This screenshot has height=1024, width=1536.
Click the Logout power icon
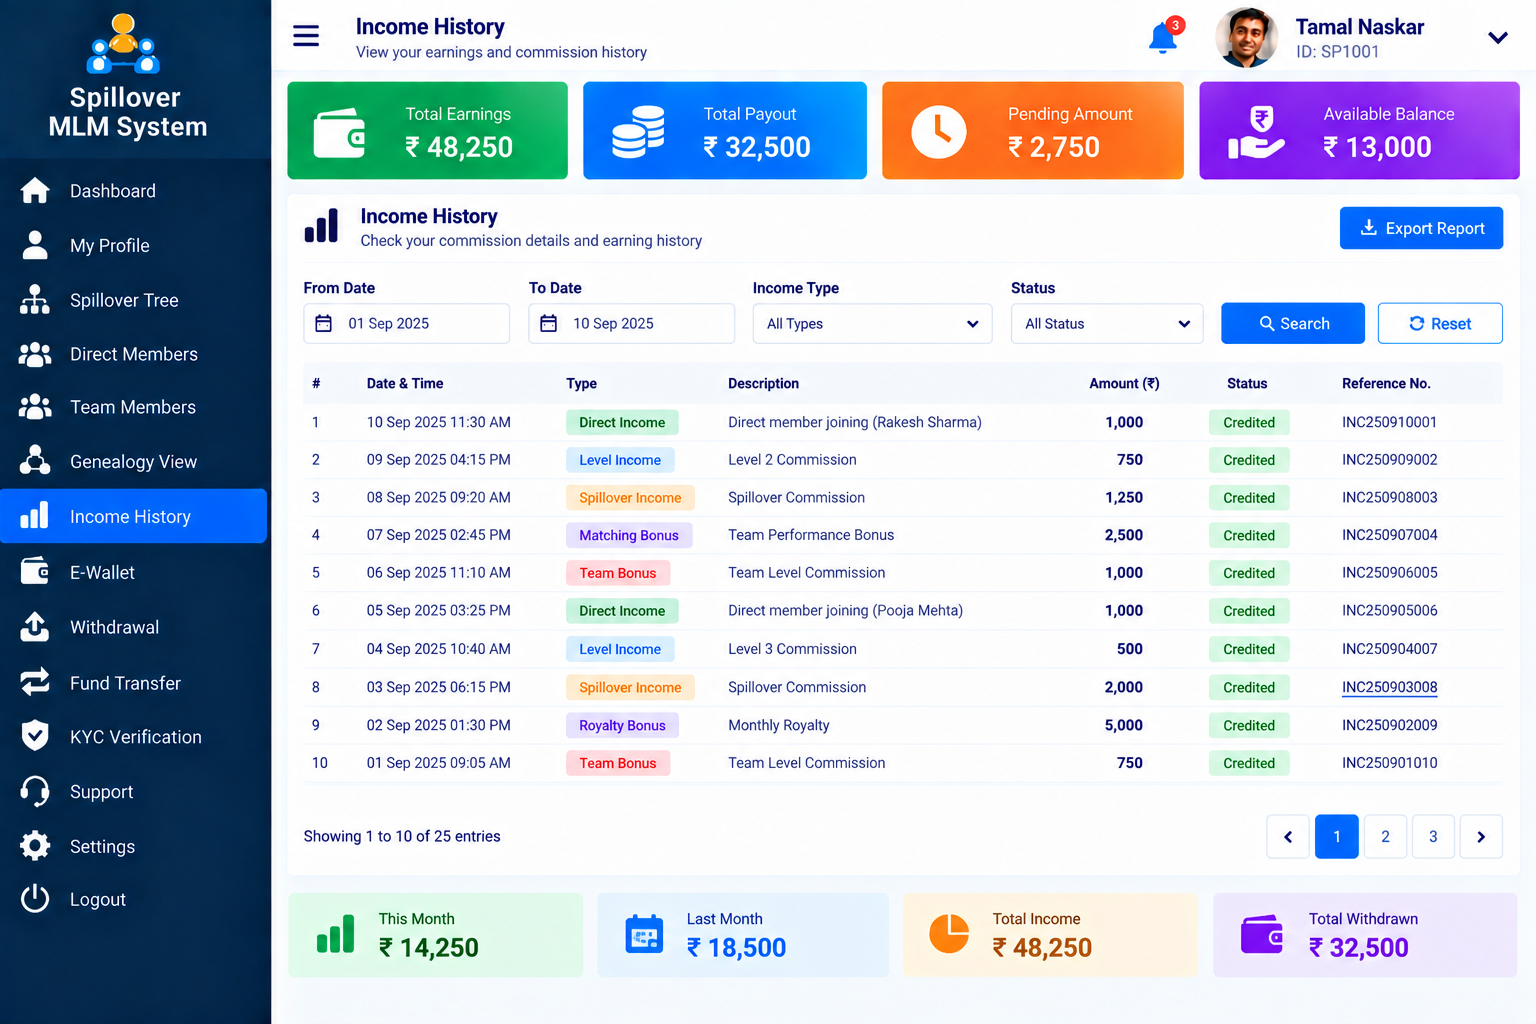(x=35, y=899)
